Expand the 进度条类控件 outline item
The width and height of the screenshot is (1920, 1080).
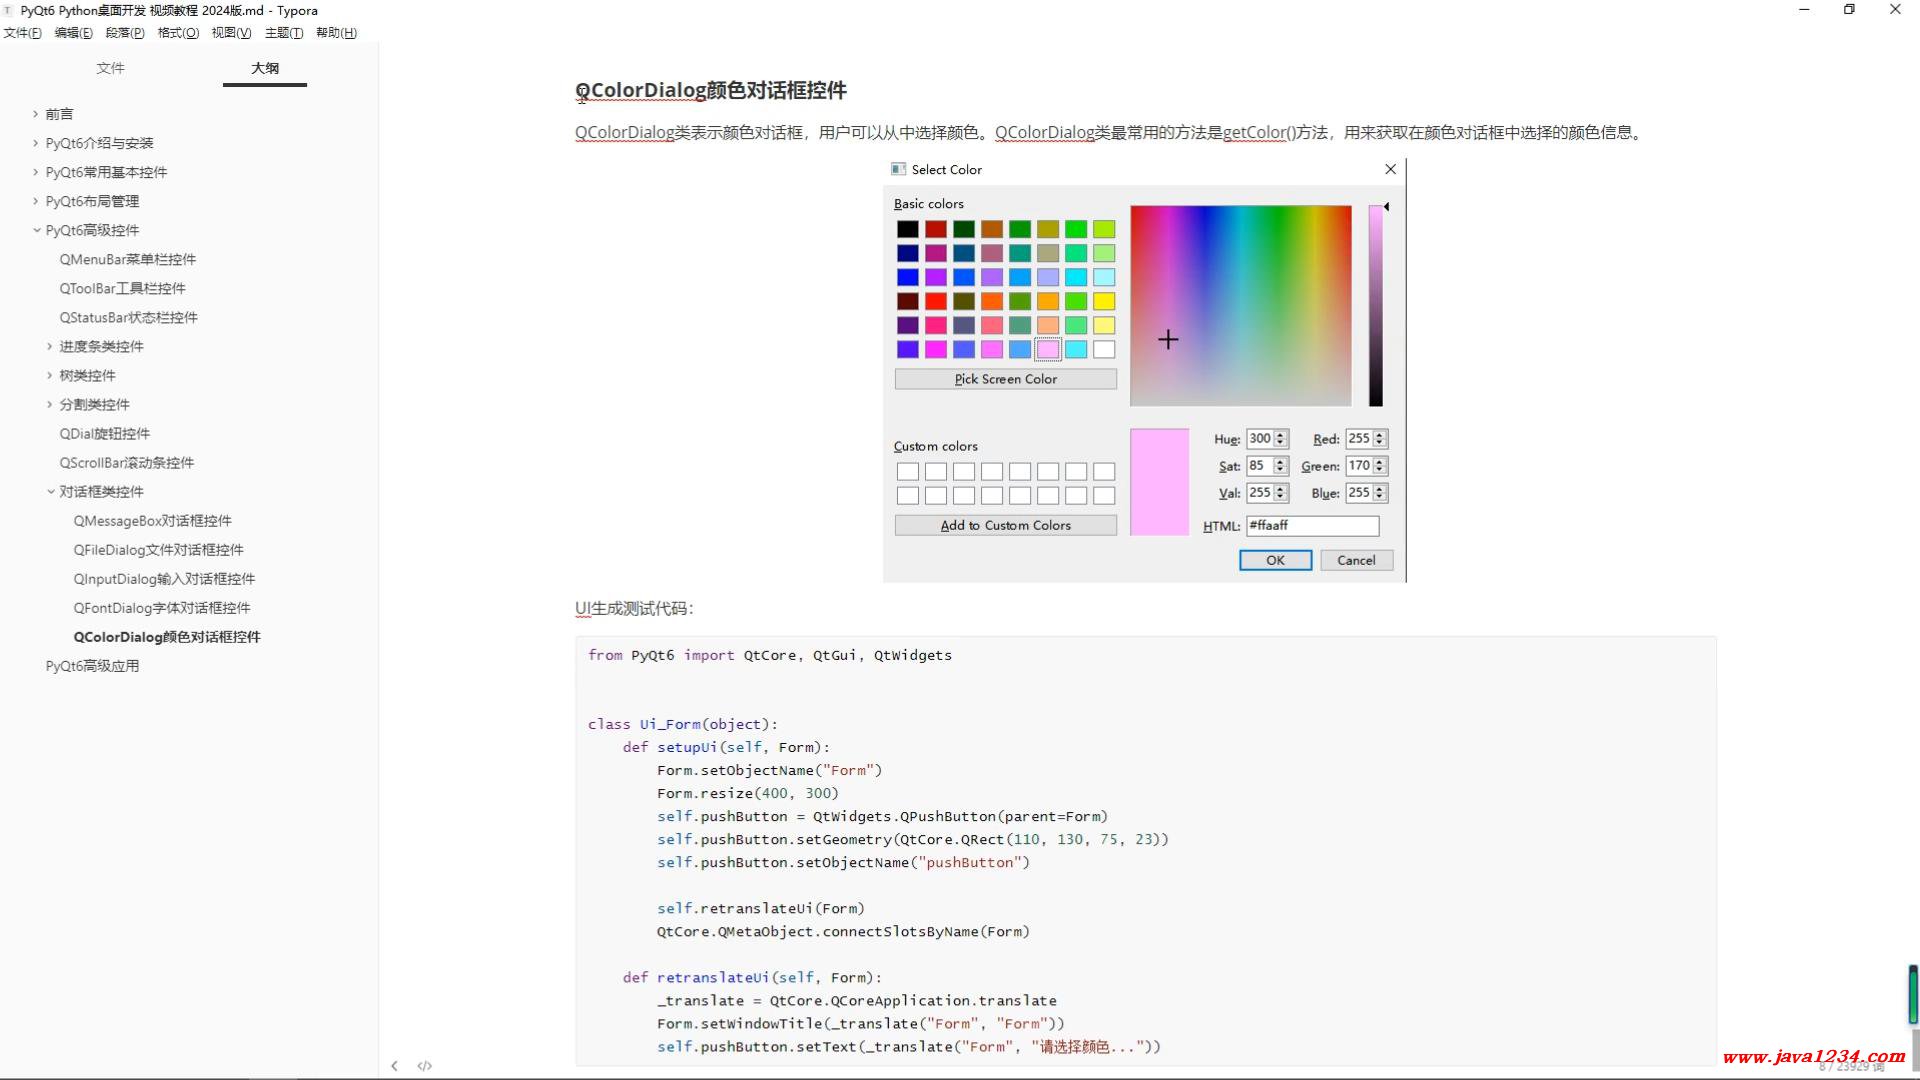[x=50, y=346]
